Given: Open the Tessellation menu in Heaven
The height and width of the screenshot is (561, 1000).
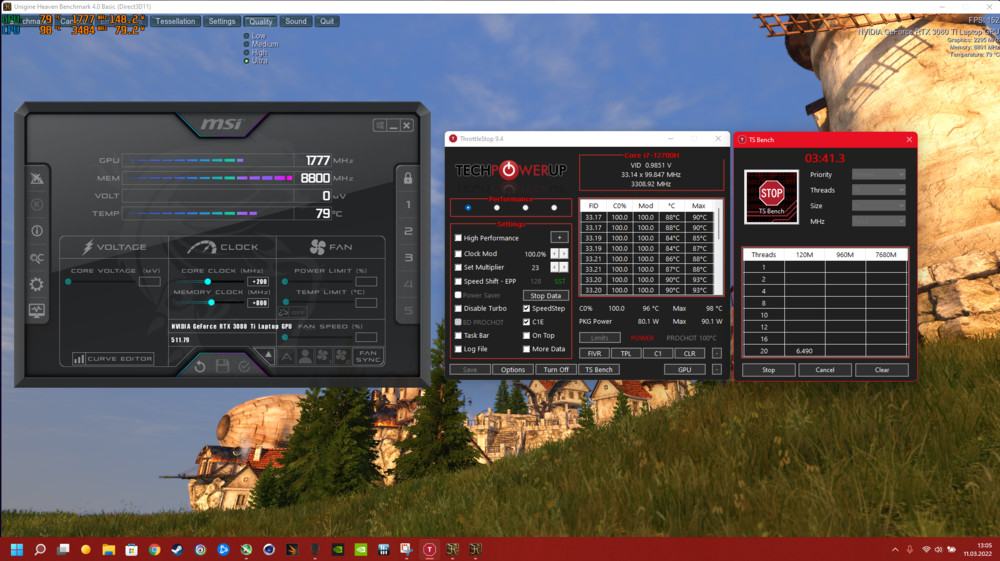Looking at the screenshot, I should (175, 21).
